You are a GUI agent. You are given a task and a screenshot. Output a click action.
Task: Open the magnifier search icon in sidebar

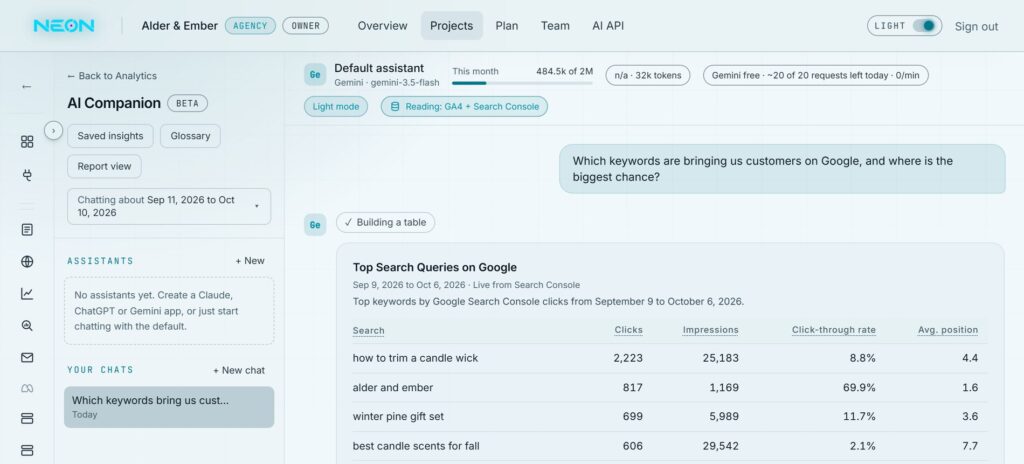pos(27,325)
